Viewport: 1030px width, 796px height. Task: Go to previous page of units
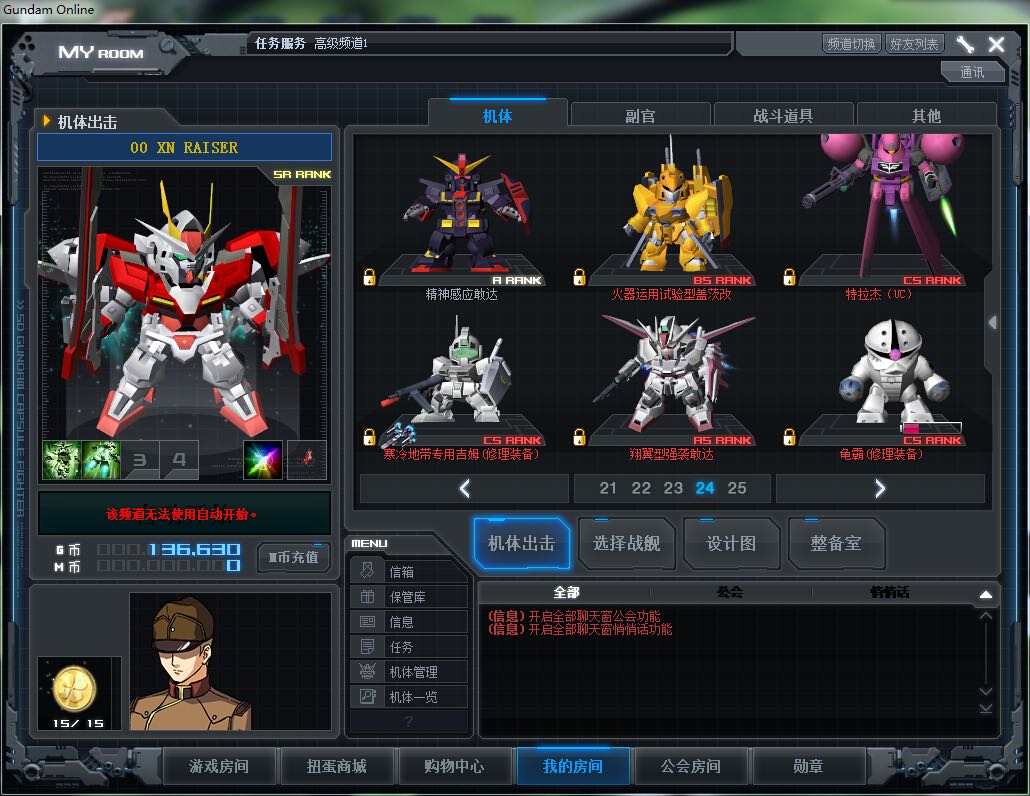coord(464,488)
